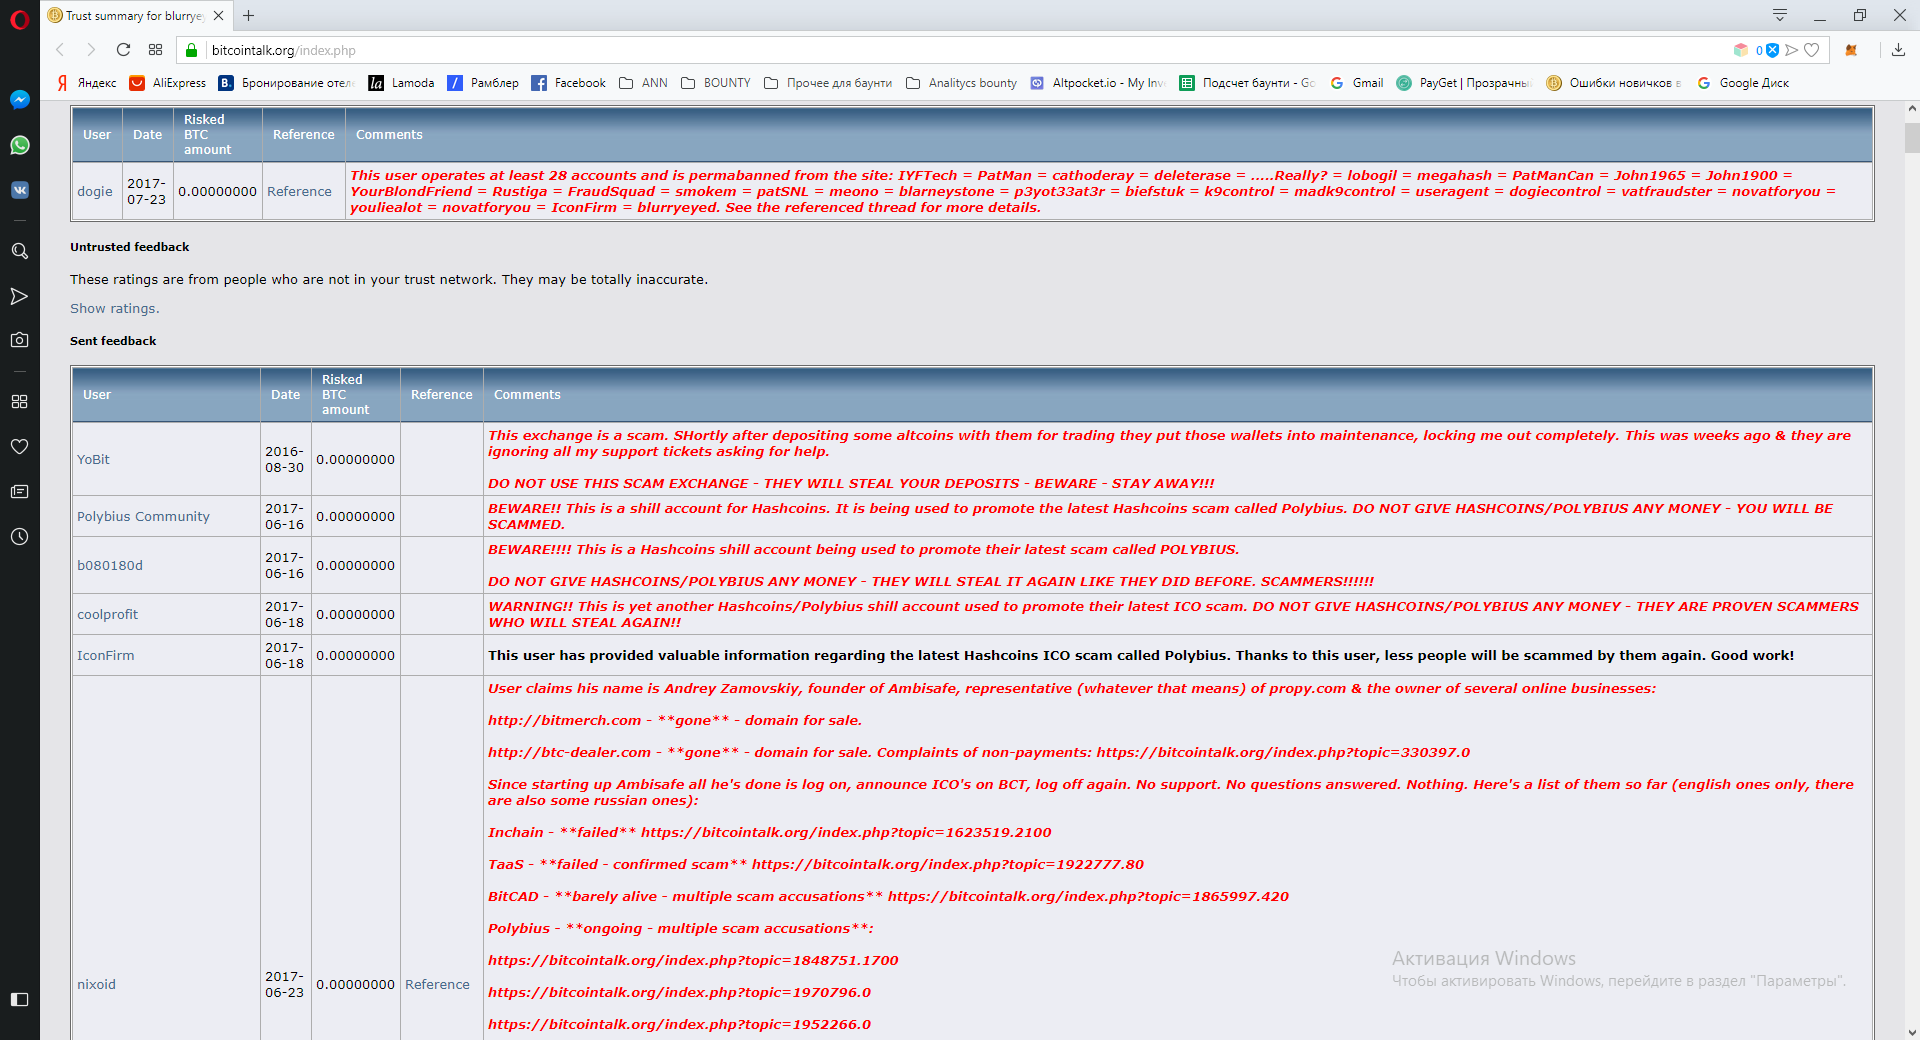Open the tab menu icon in the title bar
The width and height of the screenshot is (1920, 1040).
(1780, 15)
